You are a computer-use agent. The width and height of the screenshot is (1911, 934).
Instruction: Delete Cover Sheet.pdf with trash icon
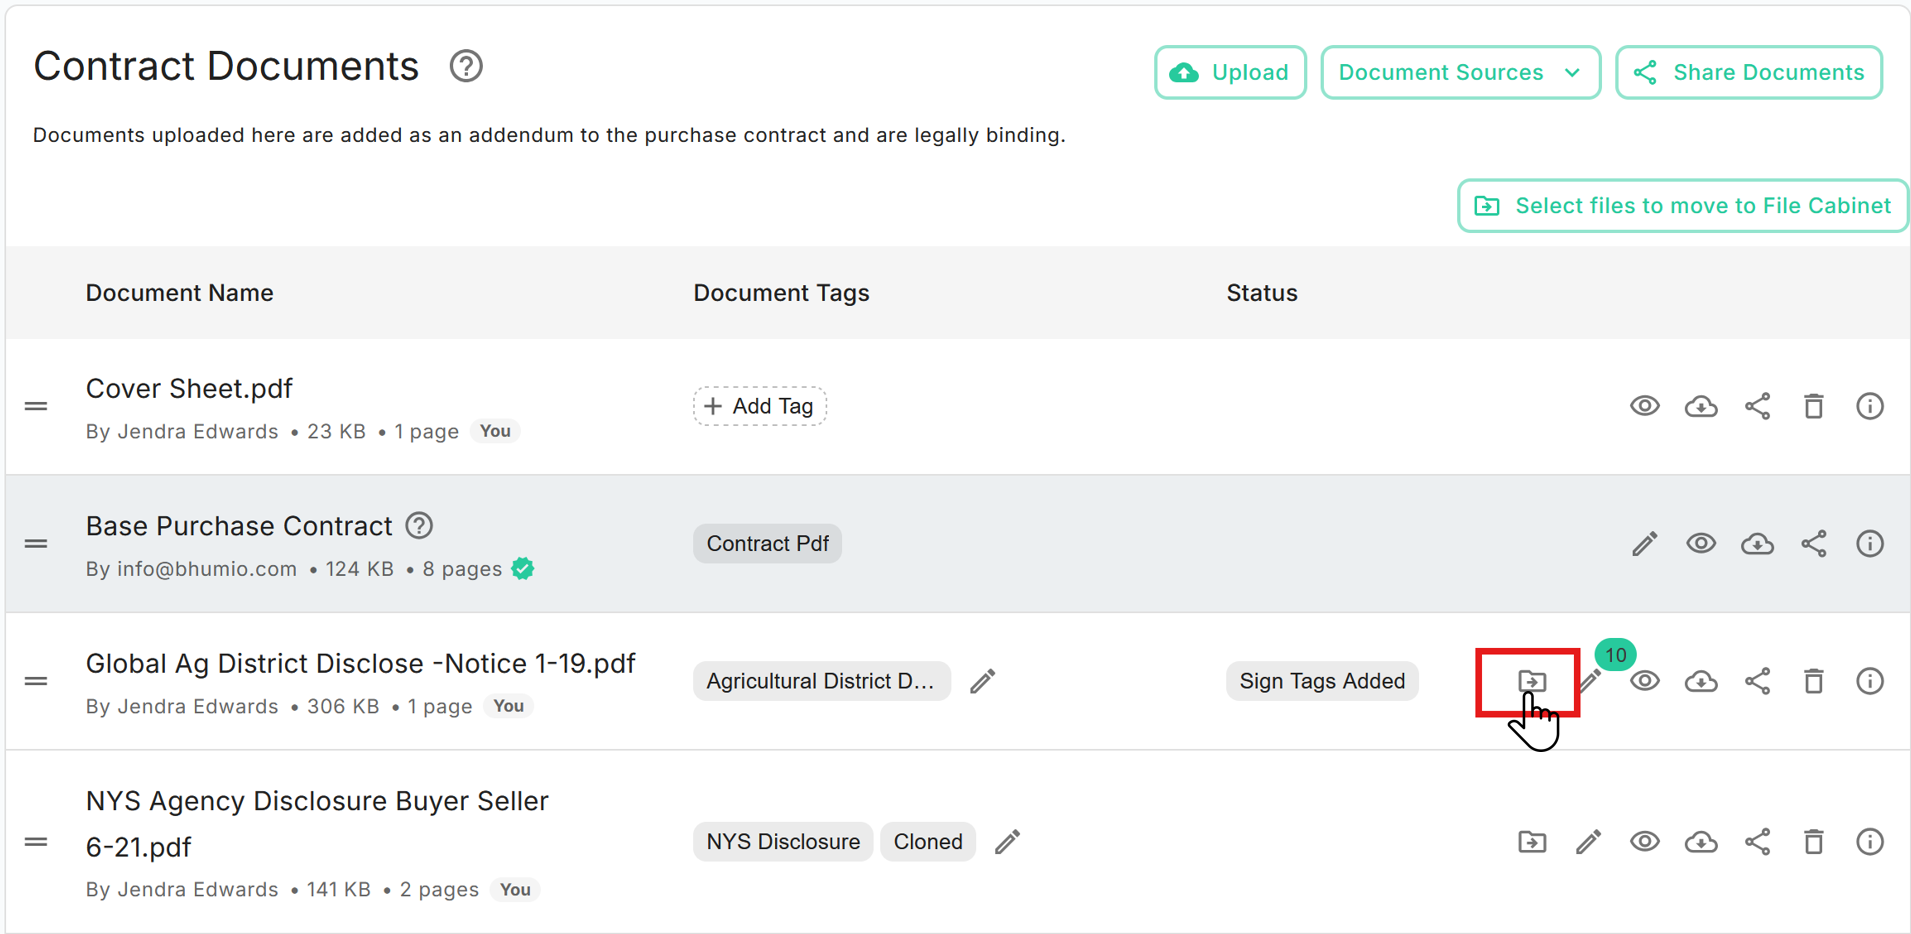click(1814, 406)
